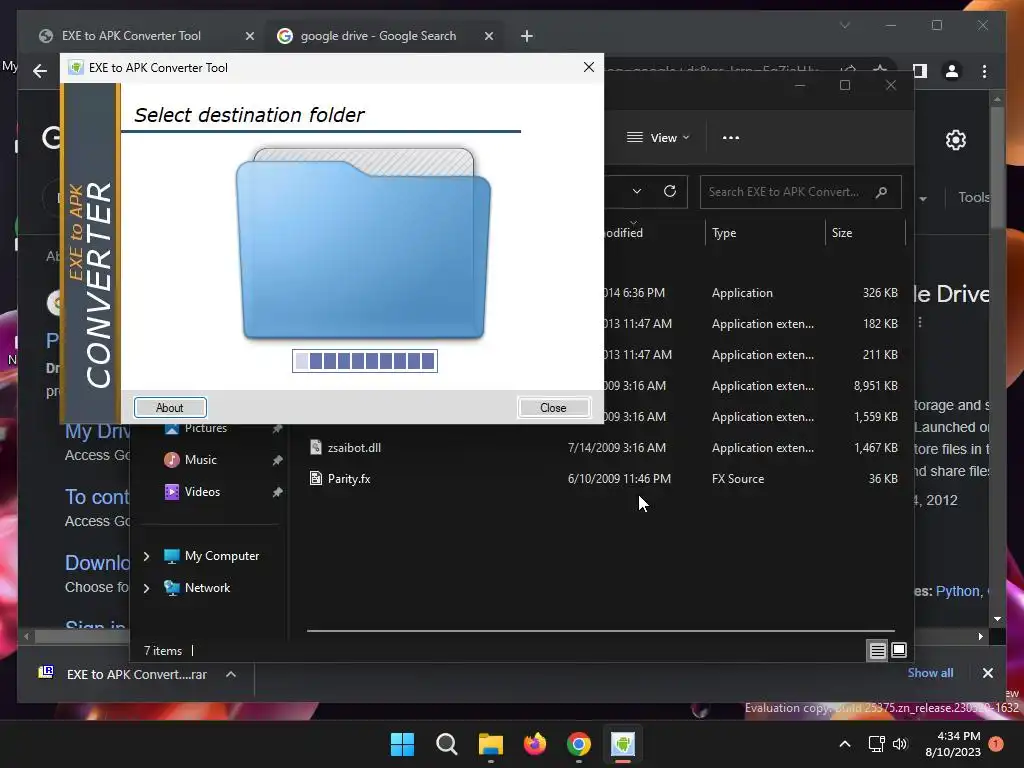Select the Parity.fx file
1024x768 pixels.
tap(349, 479)
